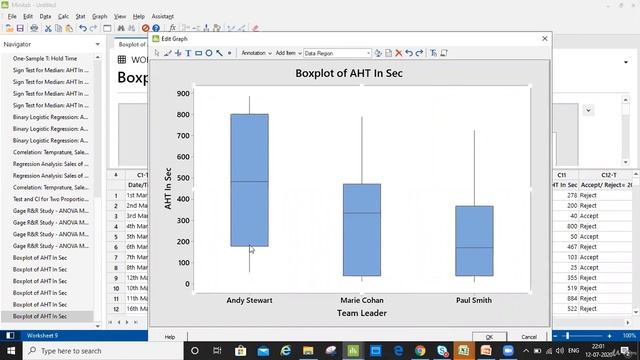The height and width of the screenshot is (360, 640).
Task: Select the graph title Boxplot of AHT In Sec
Action: pos(349,73)
